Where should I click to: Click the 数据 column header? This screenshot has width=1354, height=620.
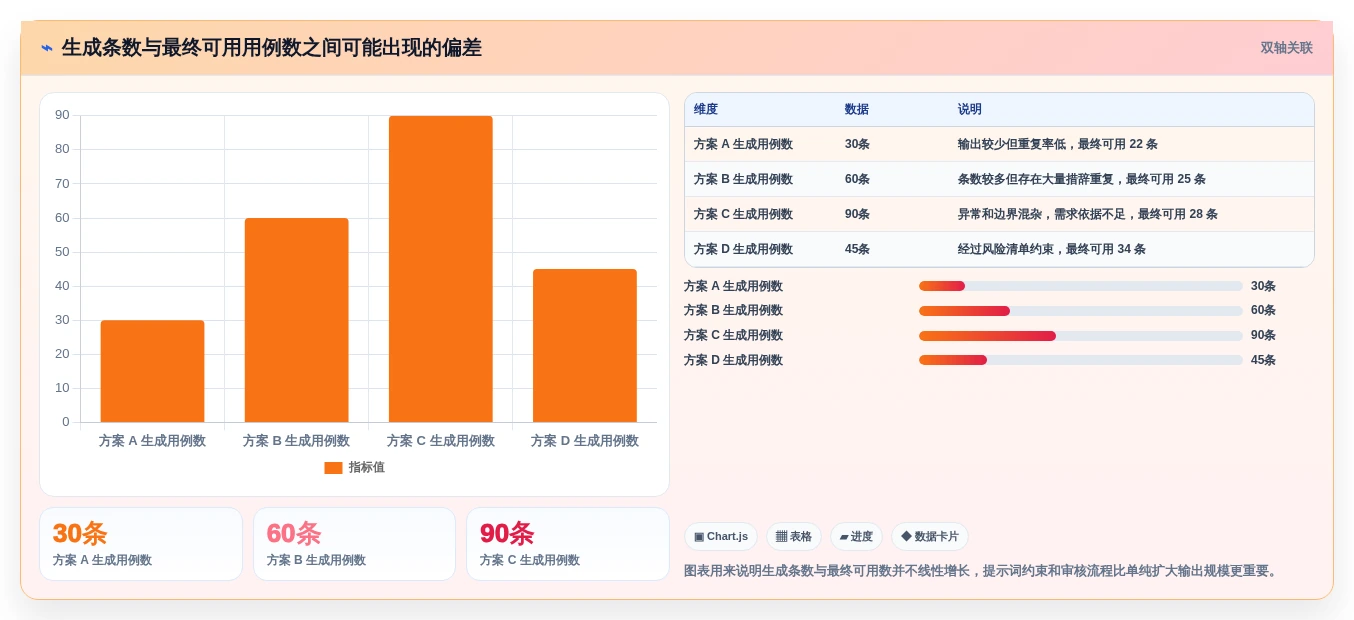click(857, 110)
